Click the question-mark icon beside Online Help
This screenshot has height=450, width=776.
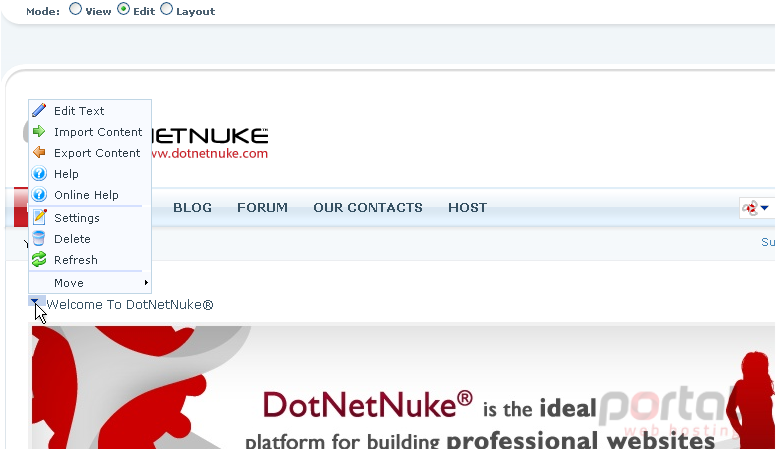tap(39, 195)
